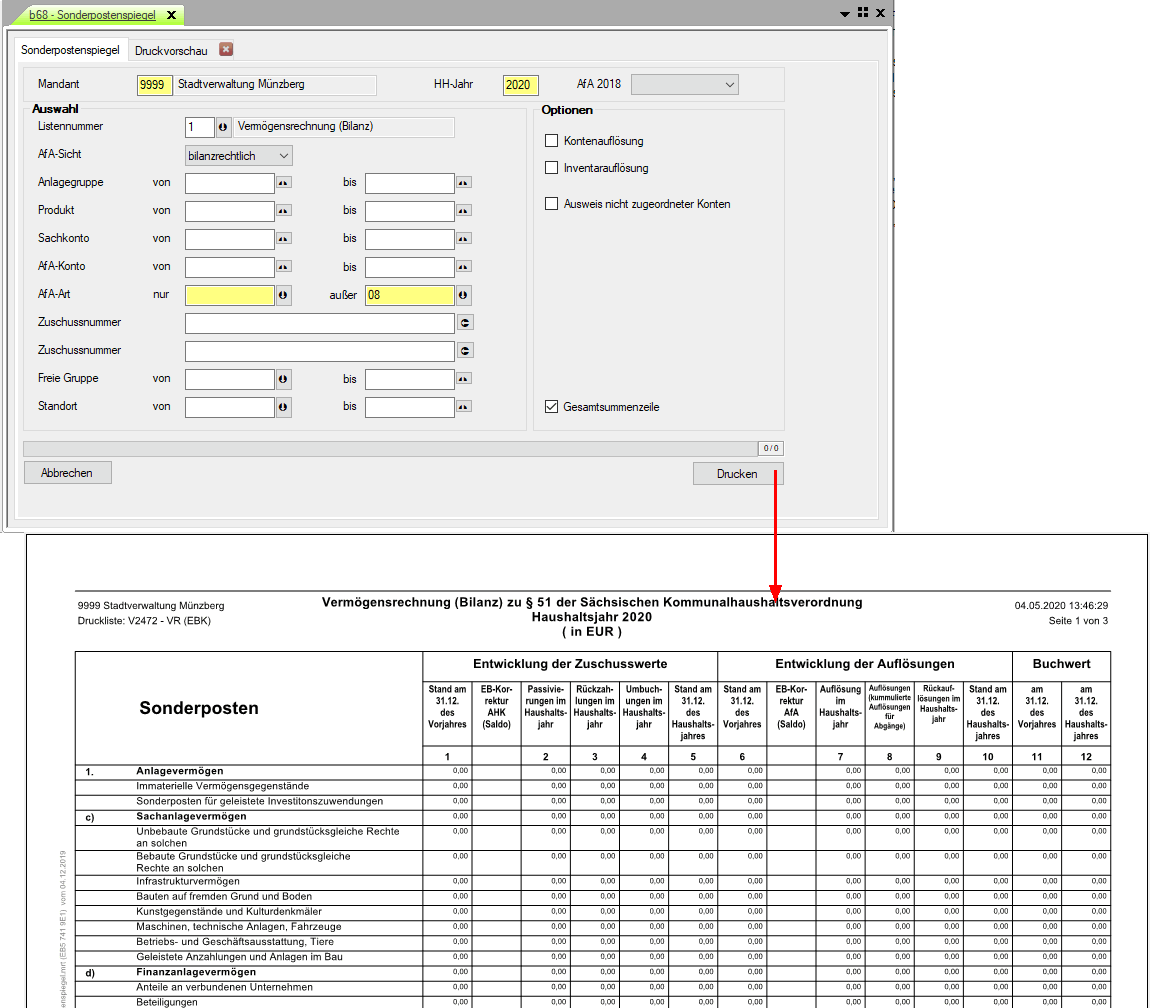The width and height of the screenshot is (1150, 1008).
Task: Click lookup icon beside Sachkonto von field
Action: click(x=284, y=239)
